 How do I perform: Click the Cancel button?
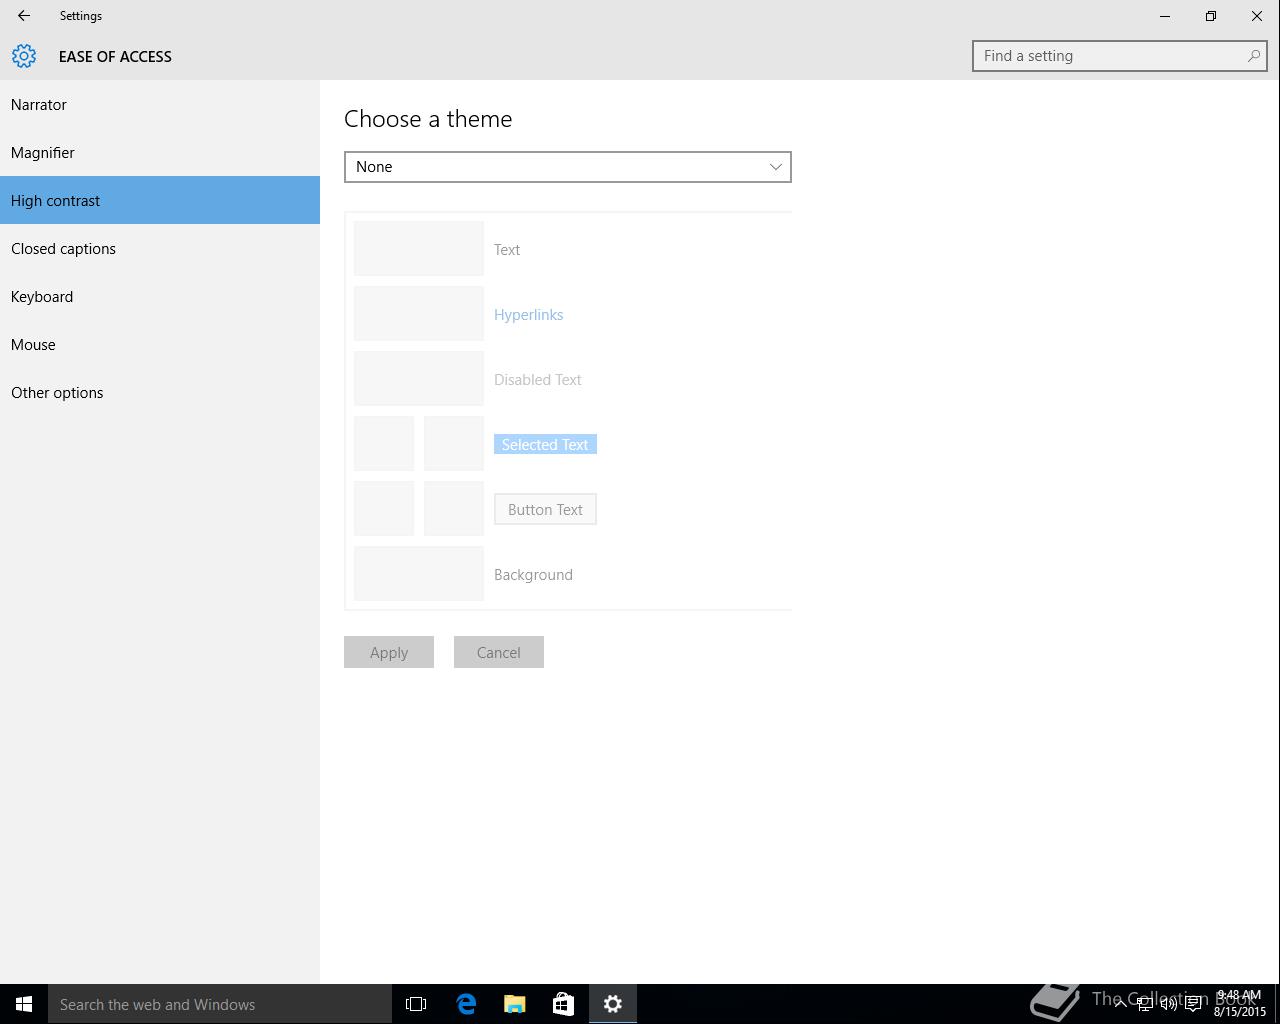499,652
